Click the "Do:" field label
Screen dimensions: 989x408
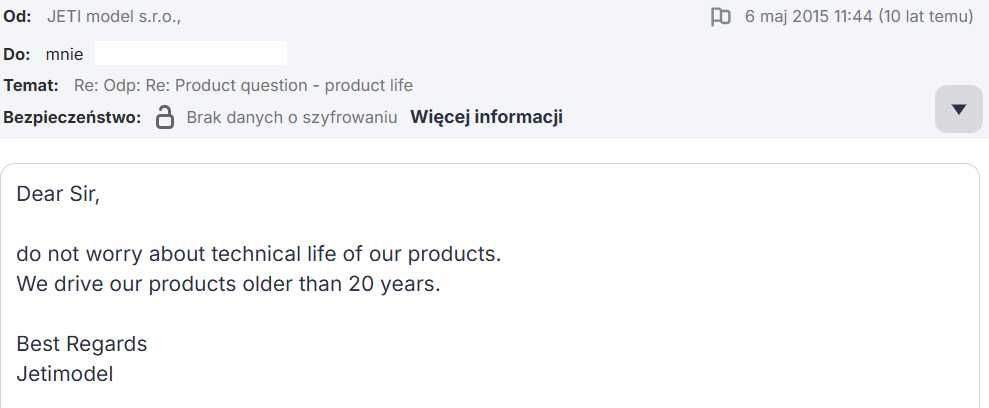(17, 53)
